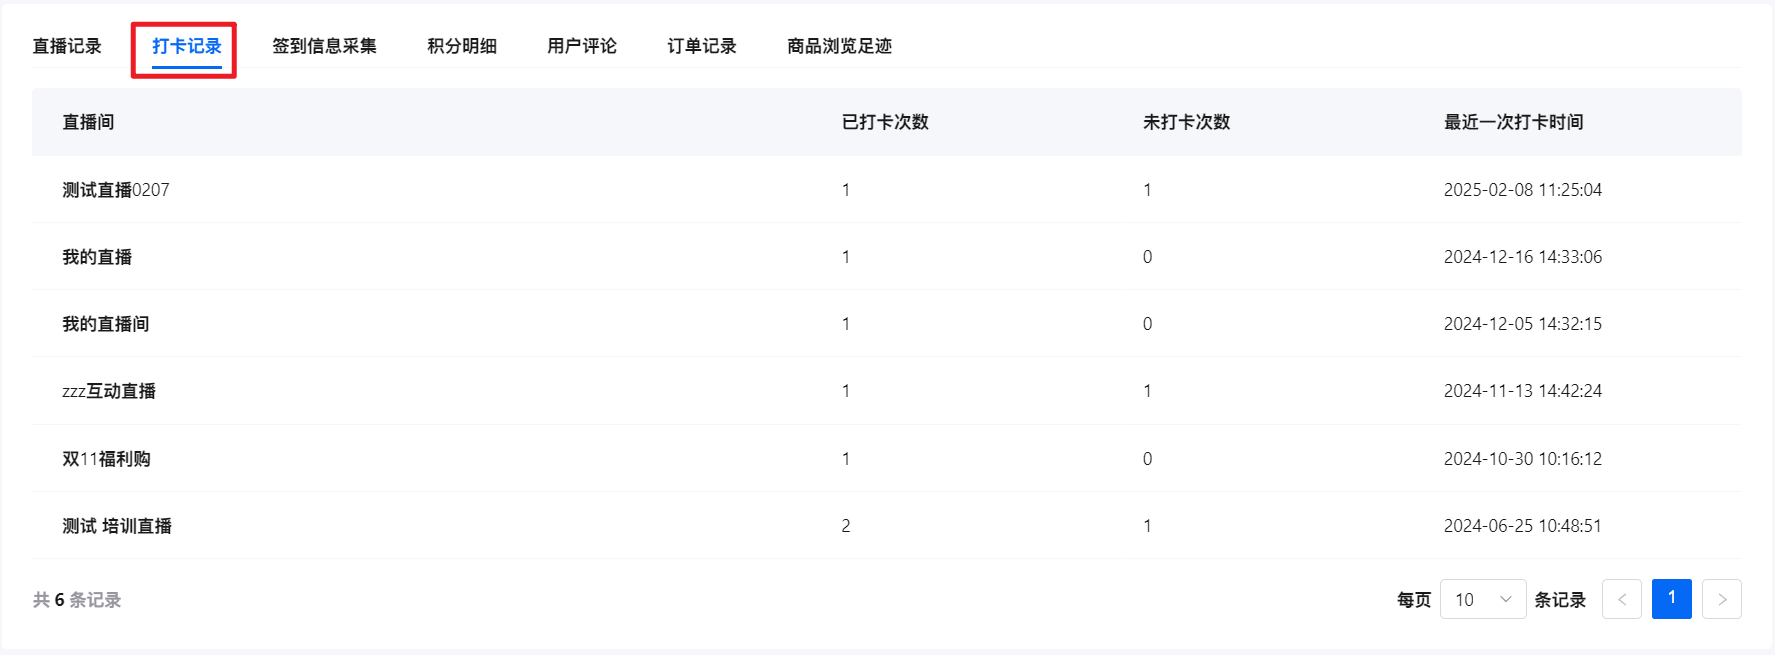Screen dimensions: 1775x655
Task: Open the 直播记录 tab
Action: [67, 46]
